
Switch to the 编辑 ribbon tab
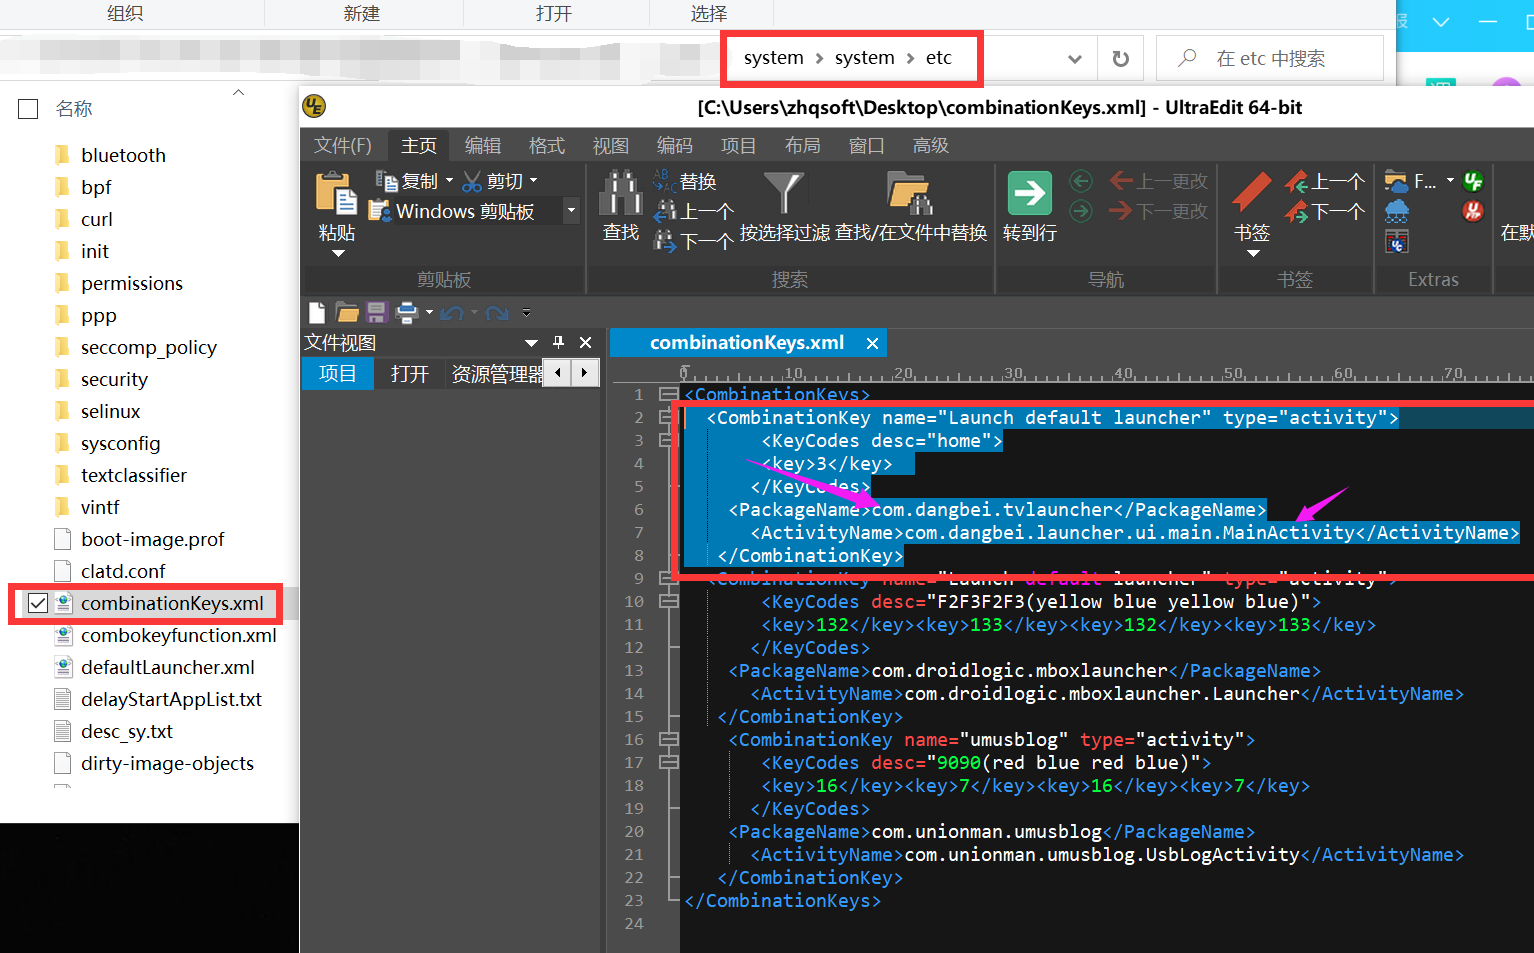[483, 146]
